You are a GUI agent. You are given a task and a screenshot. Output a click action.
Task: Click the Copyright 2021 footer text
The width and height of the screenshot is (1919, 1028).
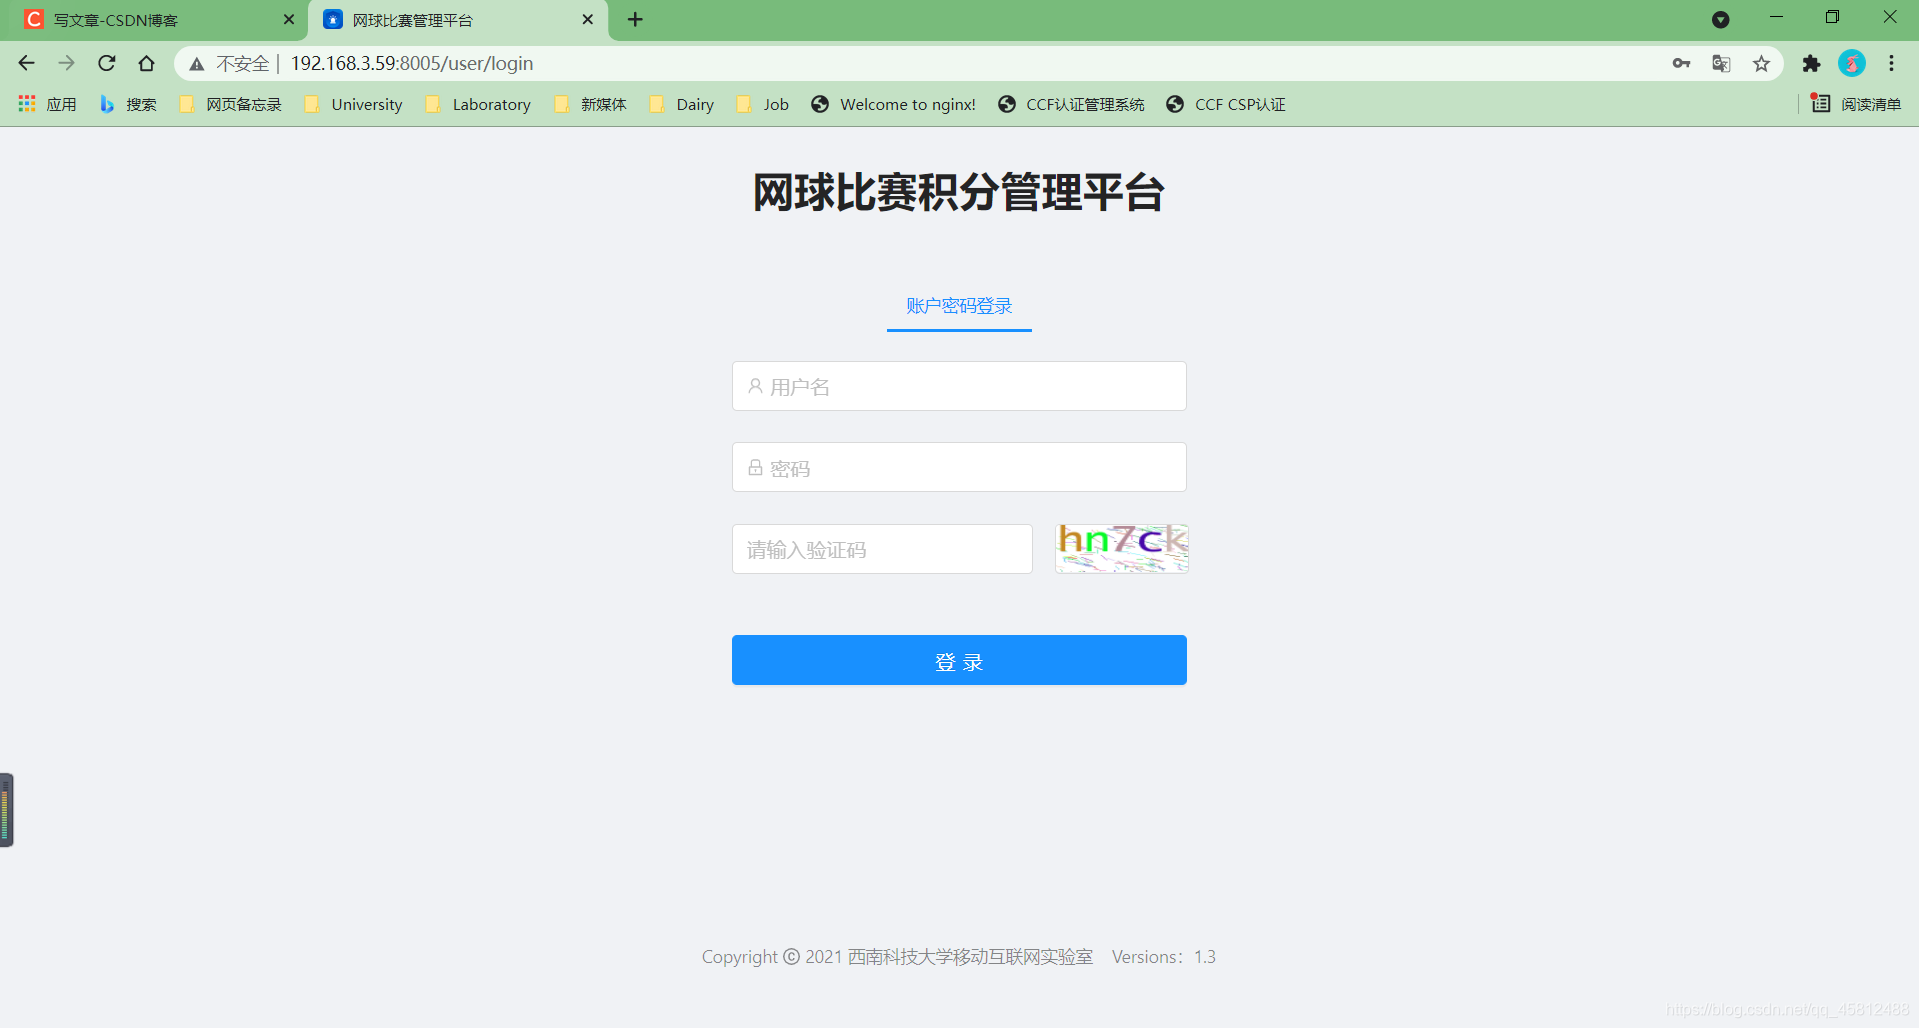pos(897,957)
